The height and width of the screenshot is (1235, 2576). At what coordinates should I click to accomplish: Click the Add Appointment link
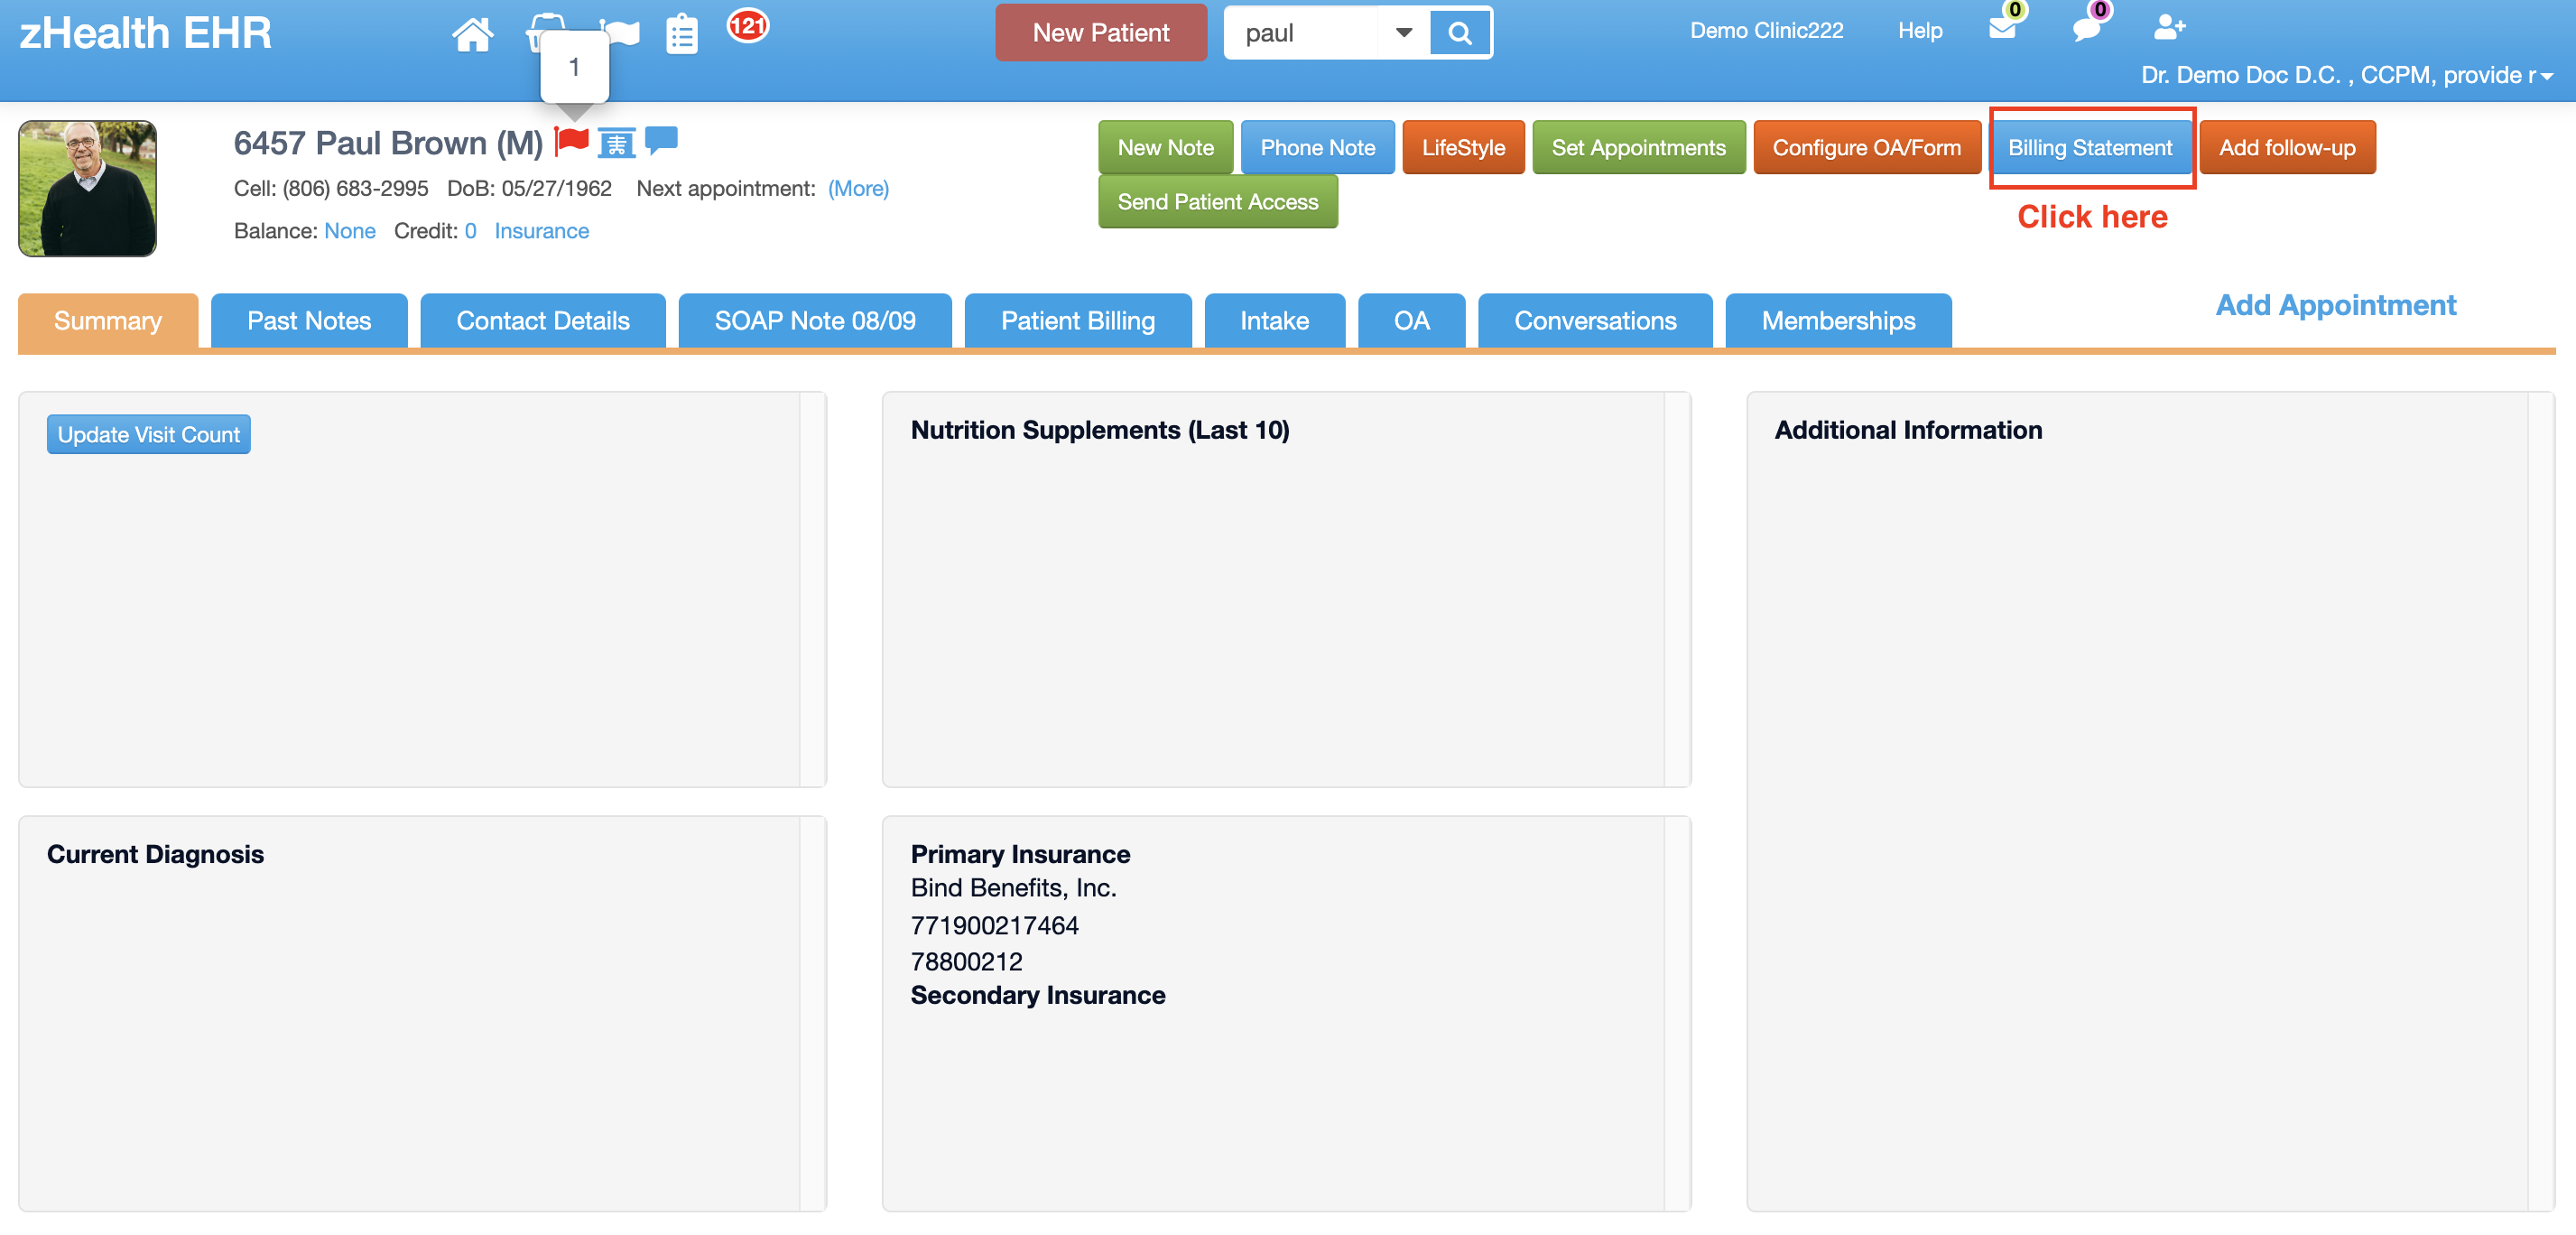2335,305
